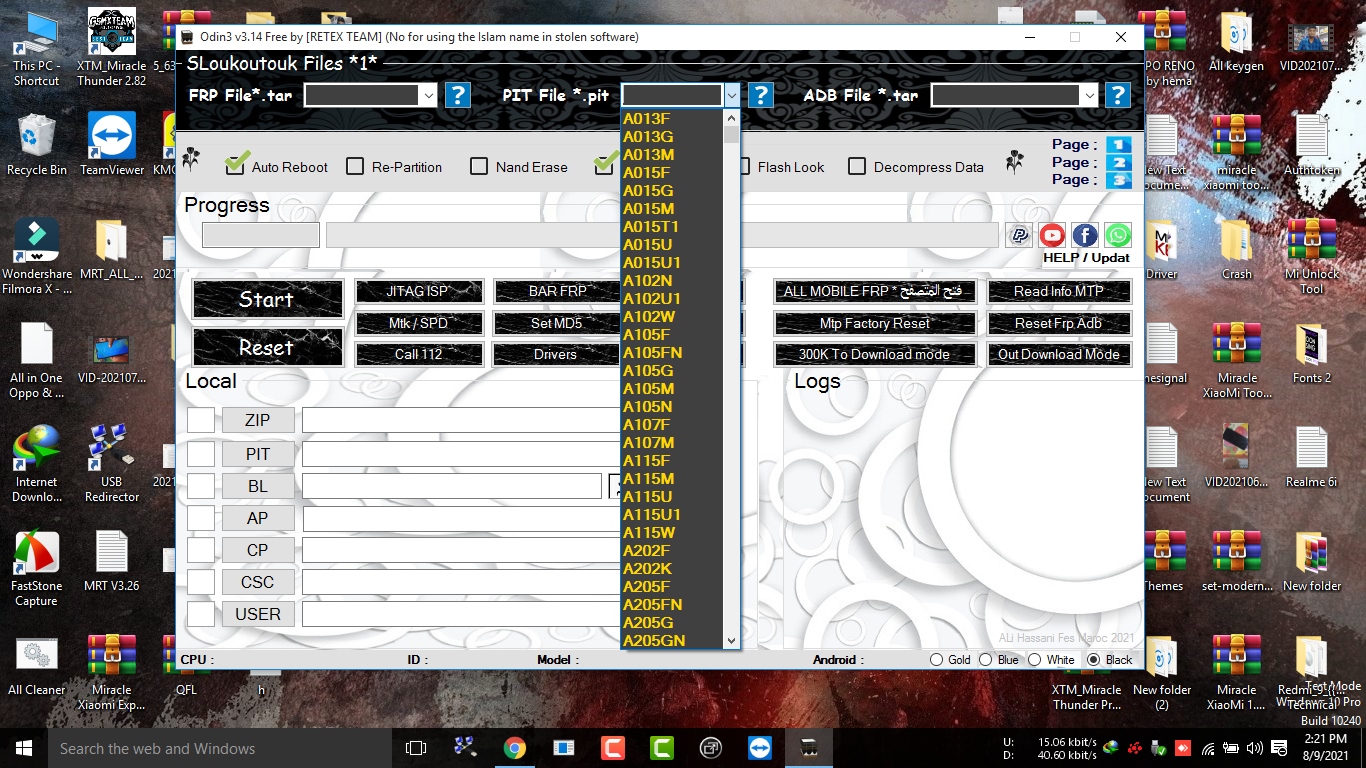Image resolution: width=1366 pixels, height=768 pixels.
Task: Select All Cleaner desktop icon
Action: (x=37, y=666)
